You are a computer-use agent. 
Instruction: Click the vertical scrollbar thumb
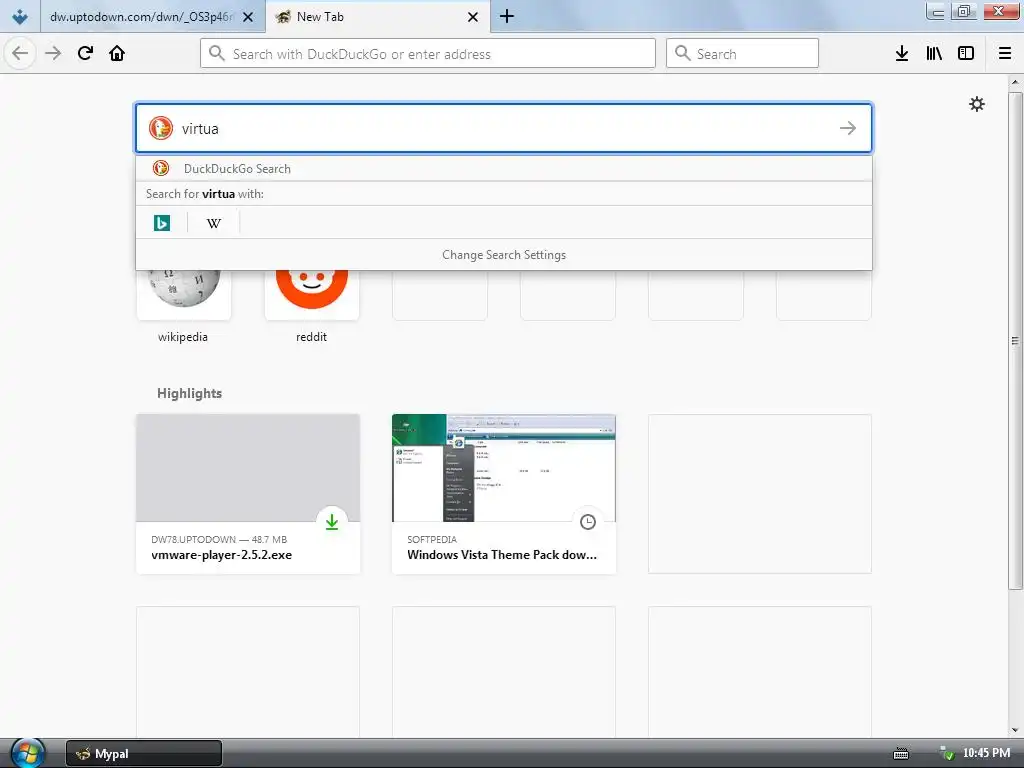tap(1014, 340)
